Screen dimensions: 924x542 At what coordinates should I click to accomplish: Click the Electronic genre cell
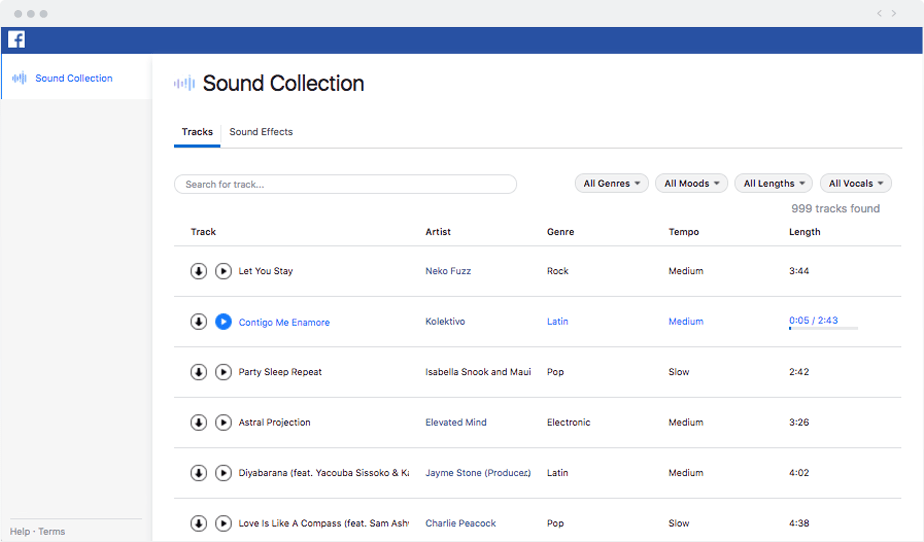coord(568,422)
